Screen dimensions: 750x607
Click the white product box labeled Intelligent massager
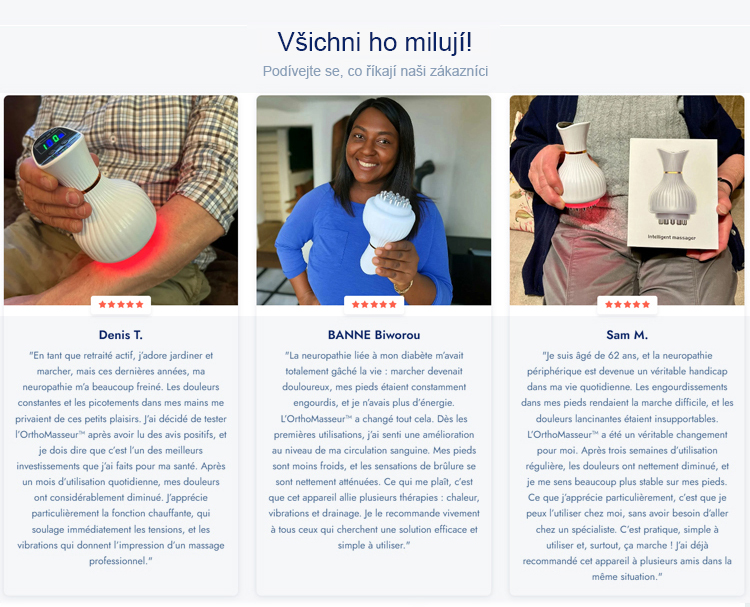pos(673,193)
